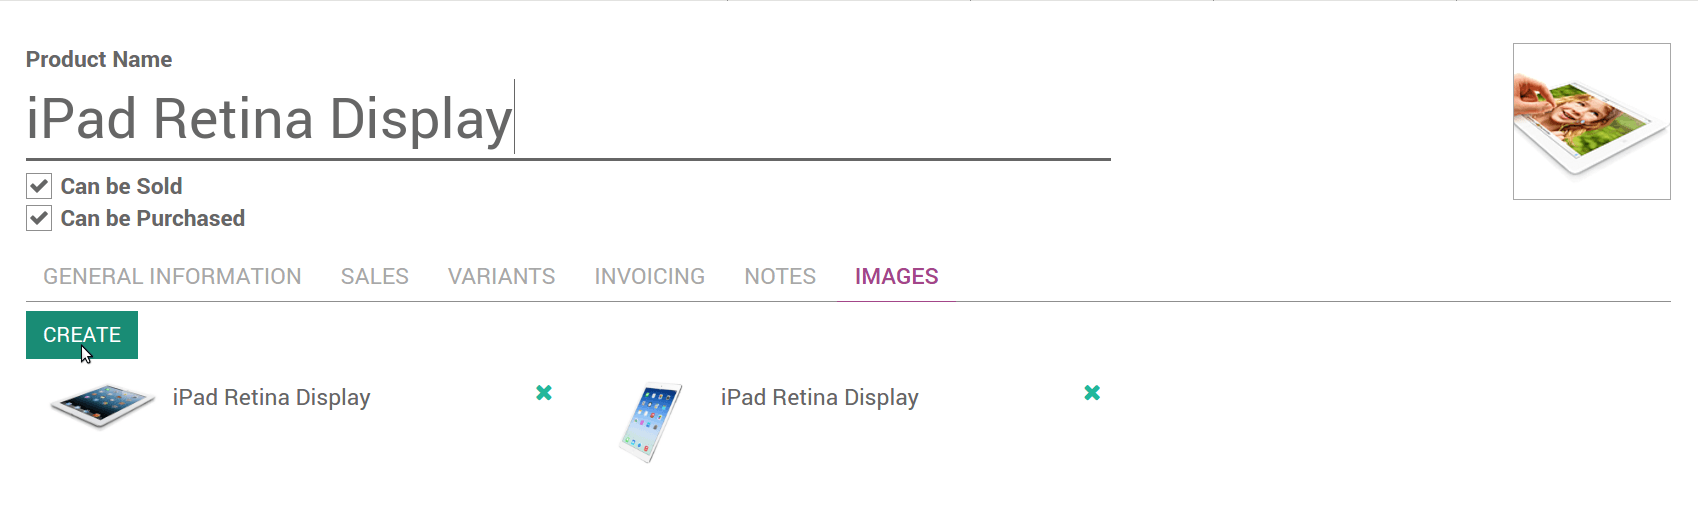
Task: Go to the Variants tab
Action: pos(501,277)
